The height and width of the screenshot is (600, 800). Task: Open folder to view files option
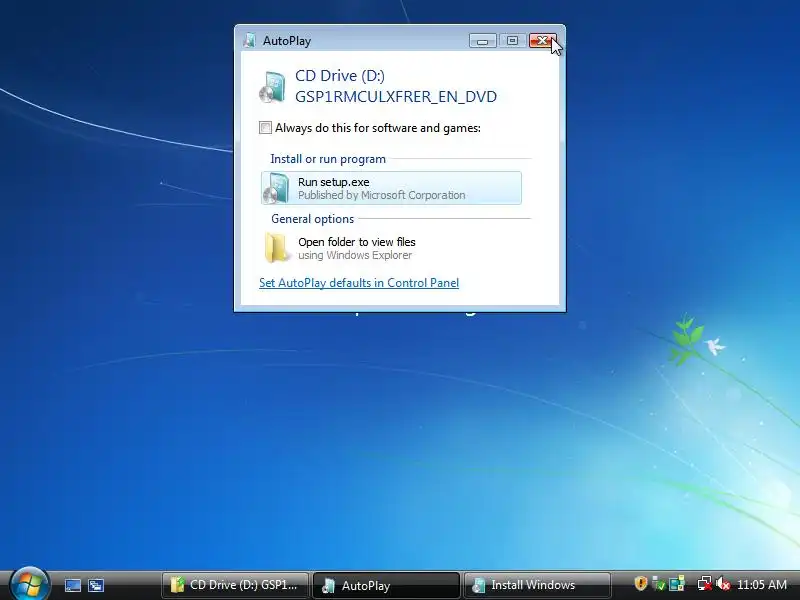[391, 248]
